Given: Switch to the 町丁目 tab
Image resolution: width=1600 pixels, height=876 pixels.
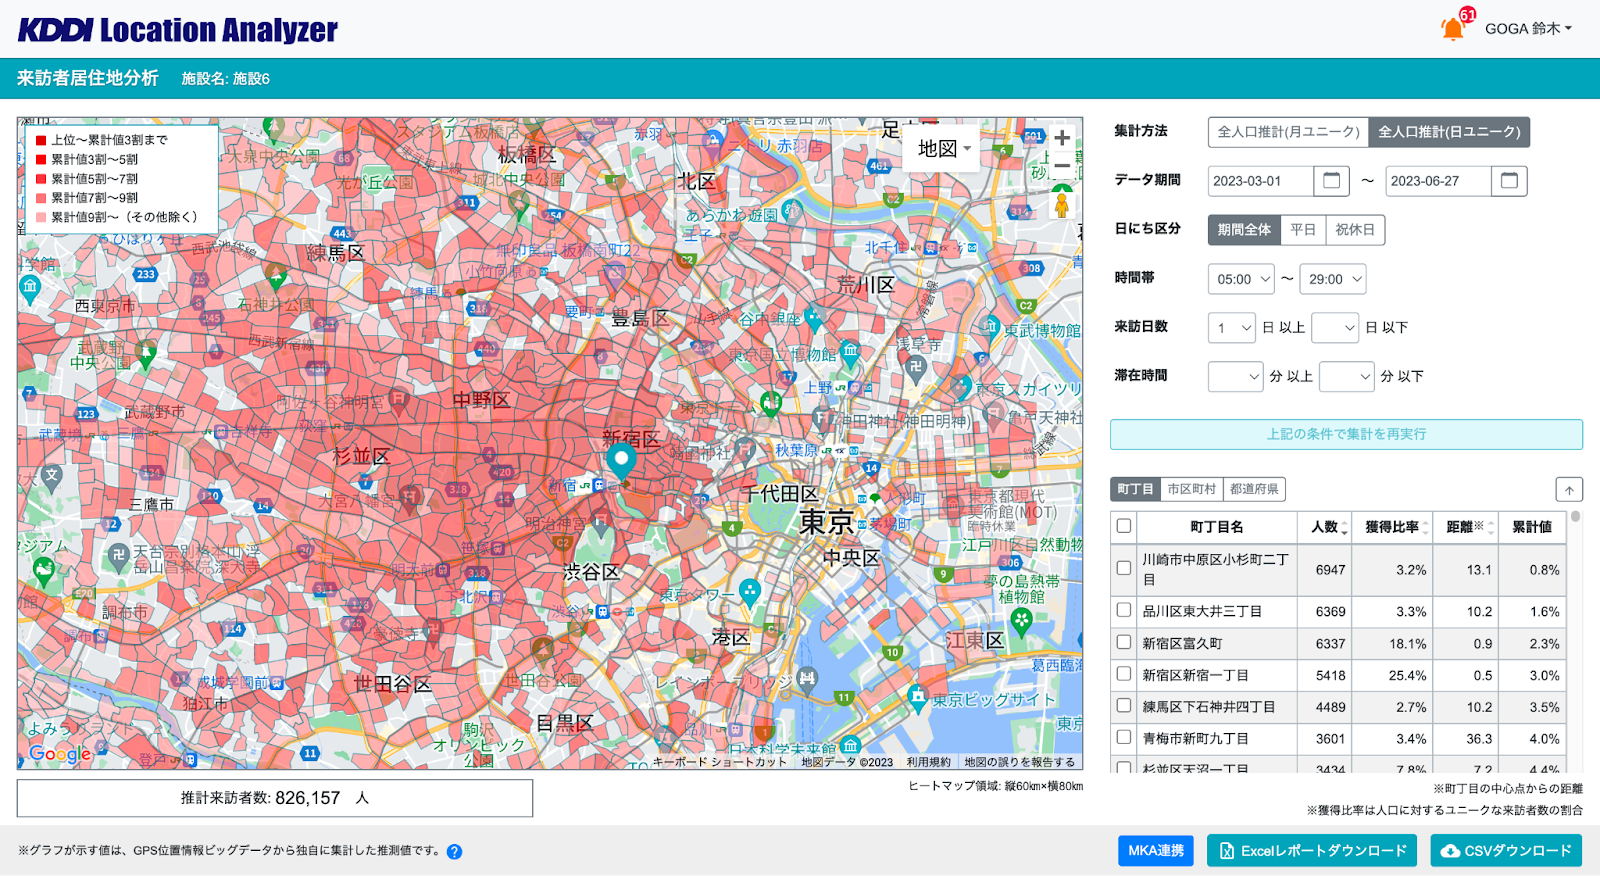Looking at the screenshot, I should (1135, 489).
